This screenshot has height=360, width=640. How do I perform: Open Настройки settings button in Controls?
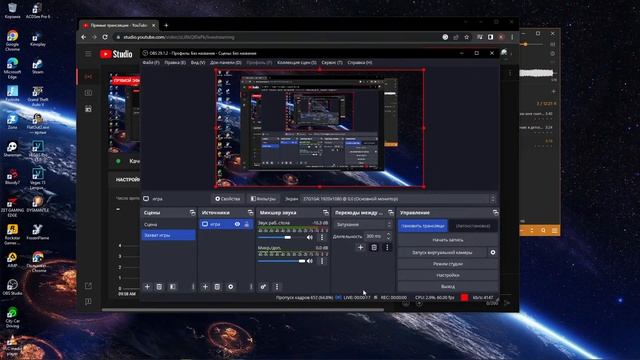click(x=448, y=275)
